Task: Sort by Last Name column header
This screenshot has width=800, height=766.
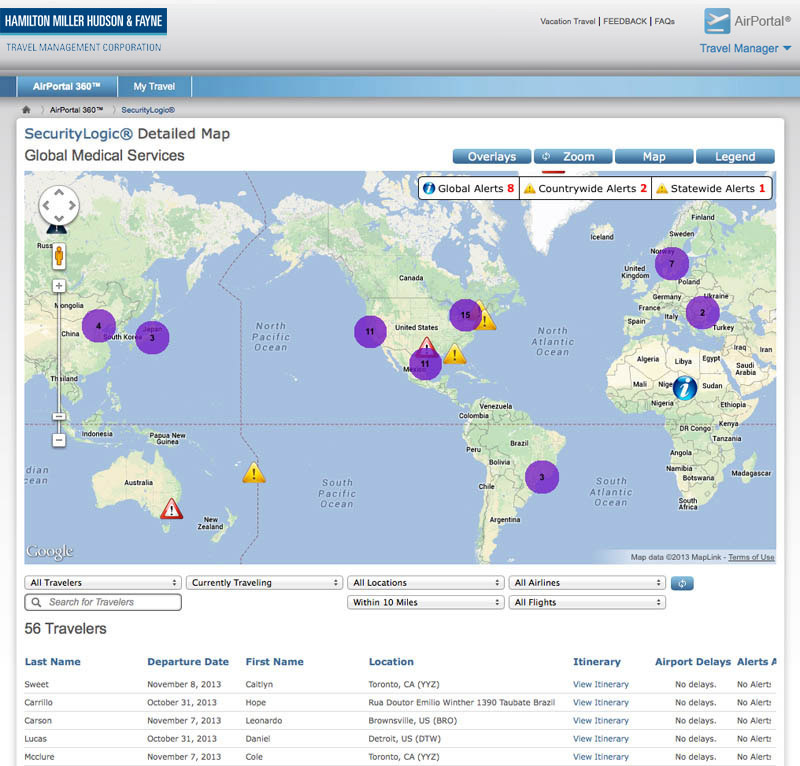Action: pyautogui.click(x=53, y=662)
